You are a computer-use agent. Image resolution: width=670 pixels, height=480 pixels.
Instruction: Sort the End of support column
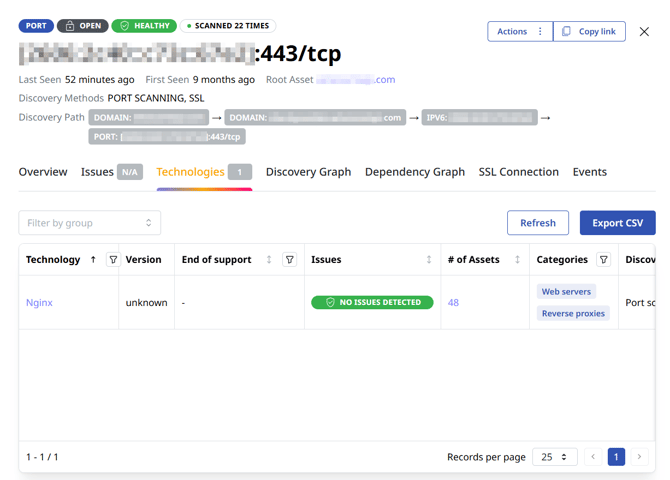point(269,260)
